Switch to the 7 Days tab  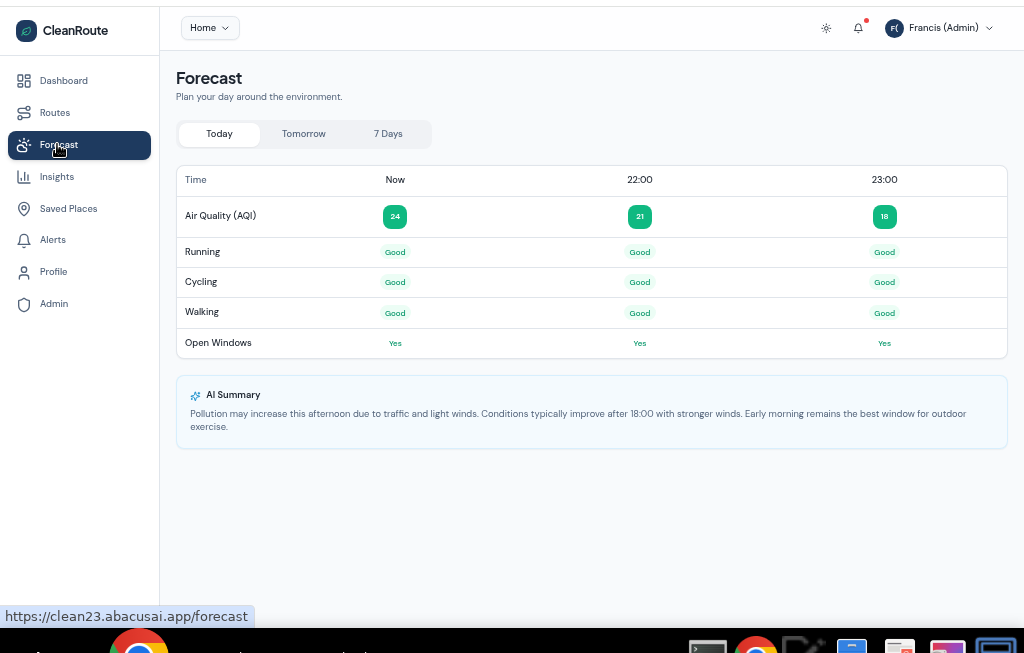click(x=388, y=135)
